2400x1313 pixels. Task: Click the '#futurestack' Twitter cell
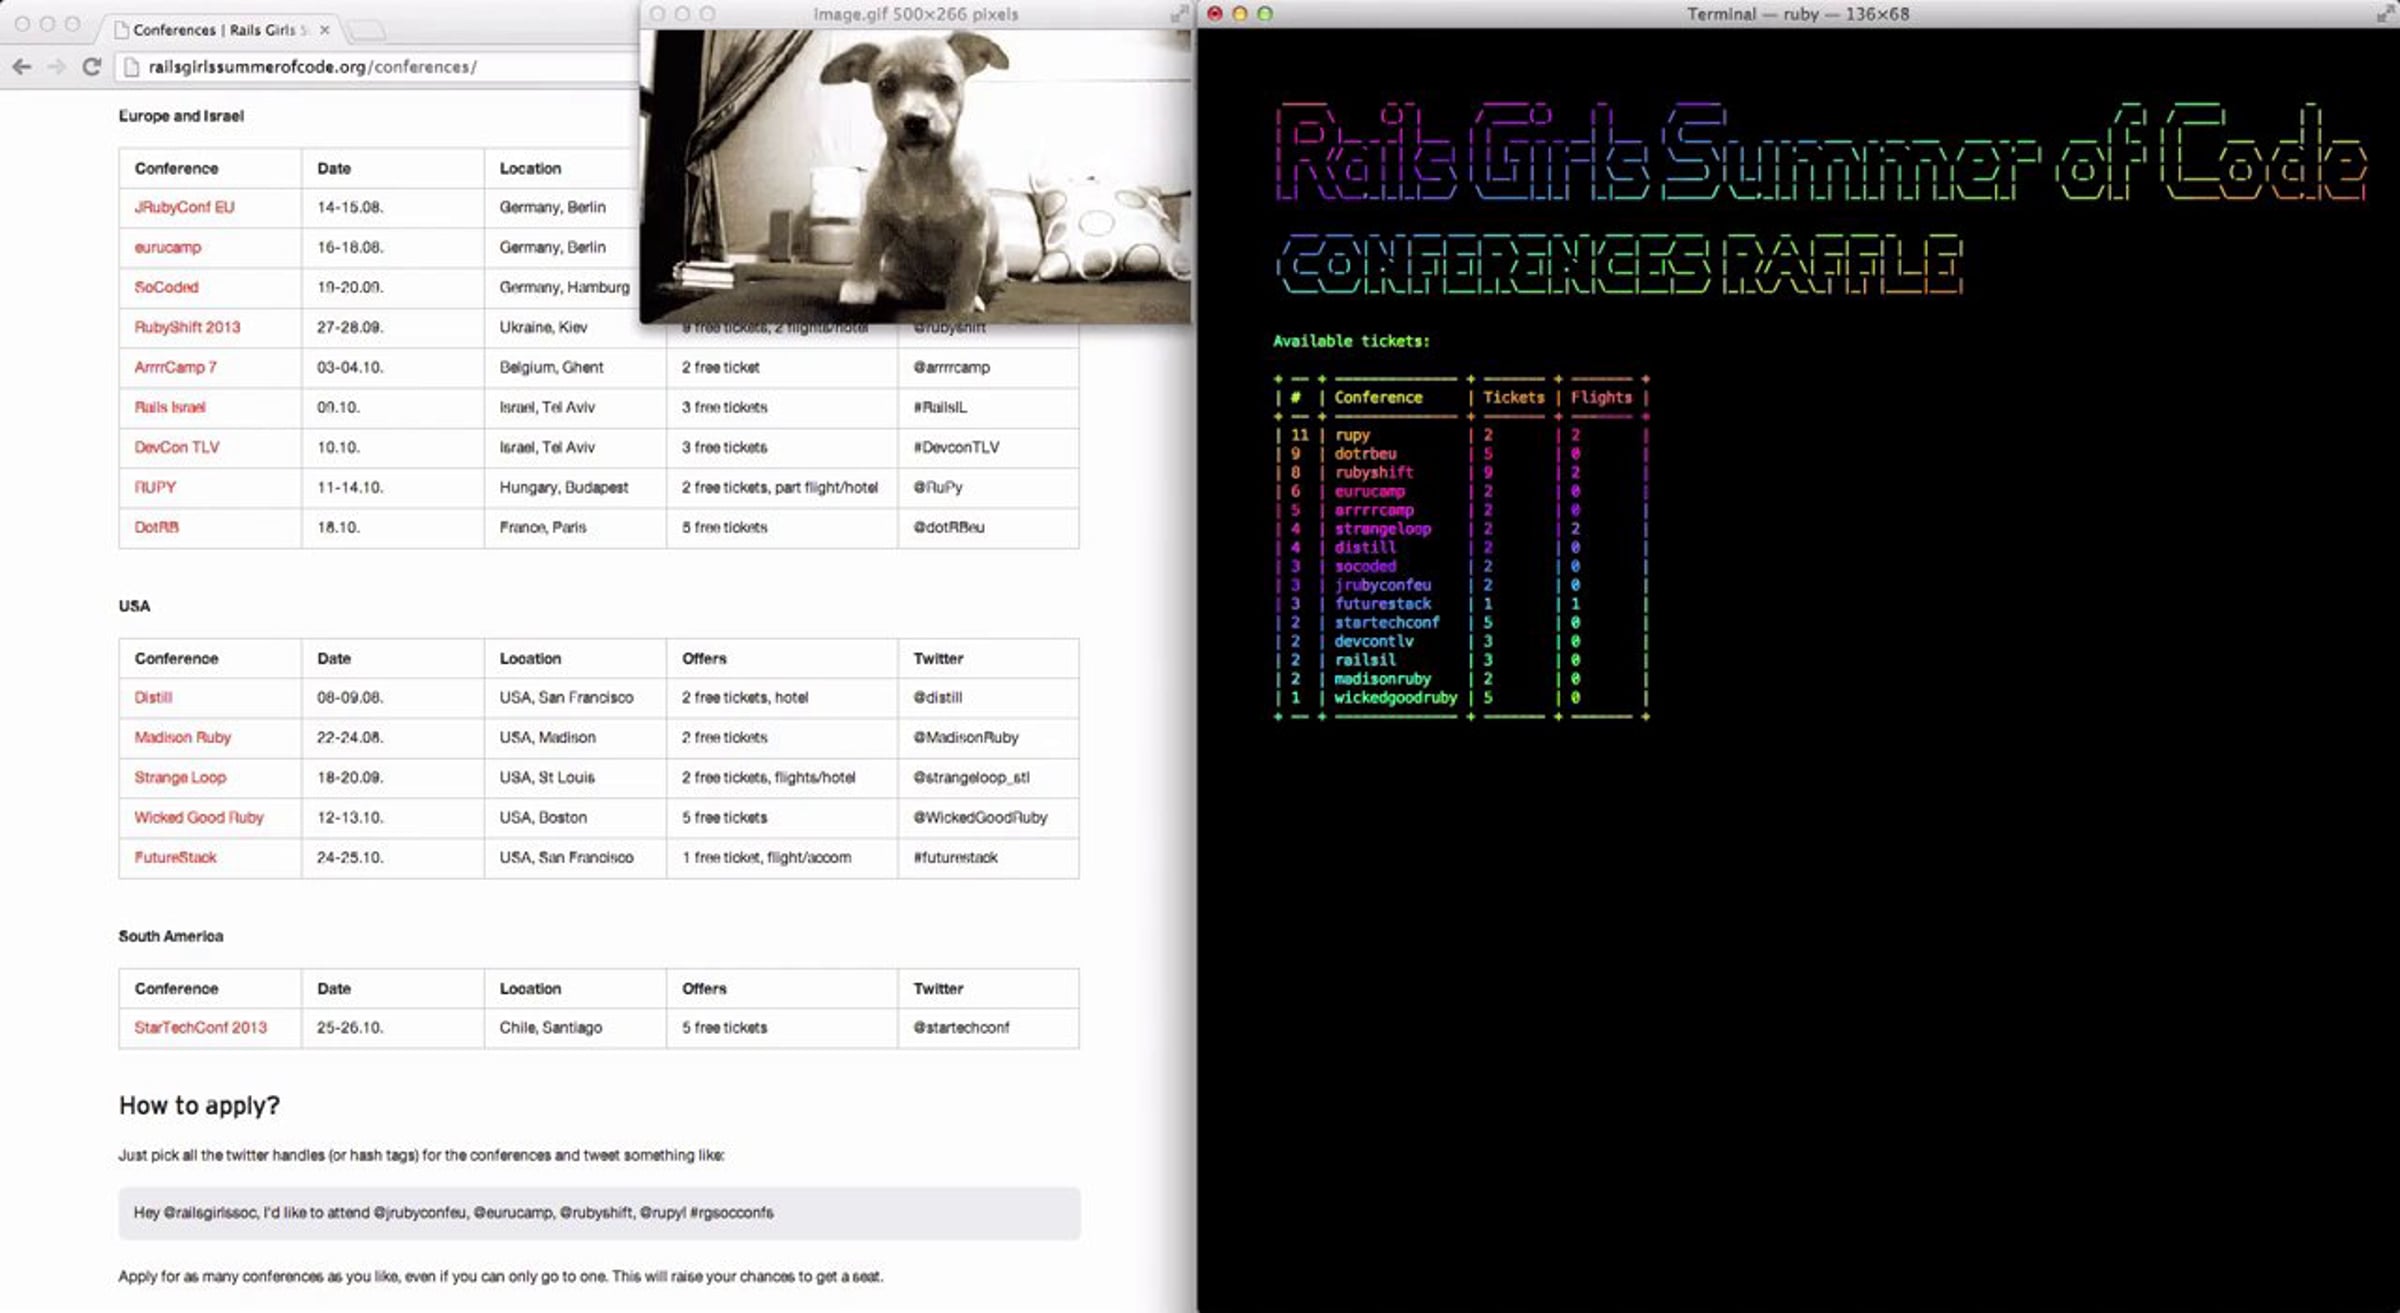988,857
